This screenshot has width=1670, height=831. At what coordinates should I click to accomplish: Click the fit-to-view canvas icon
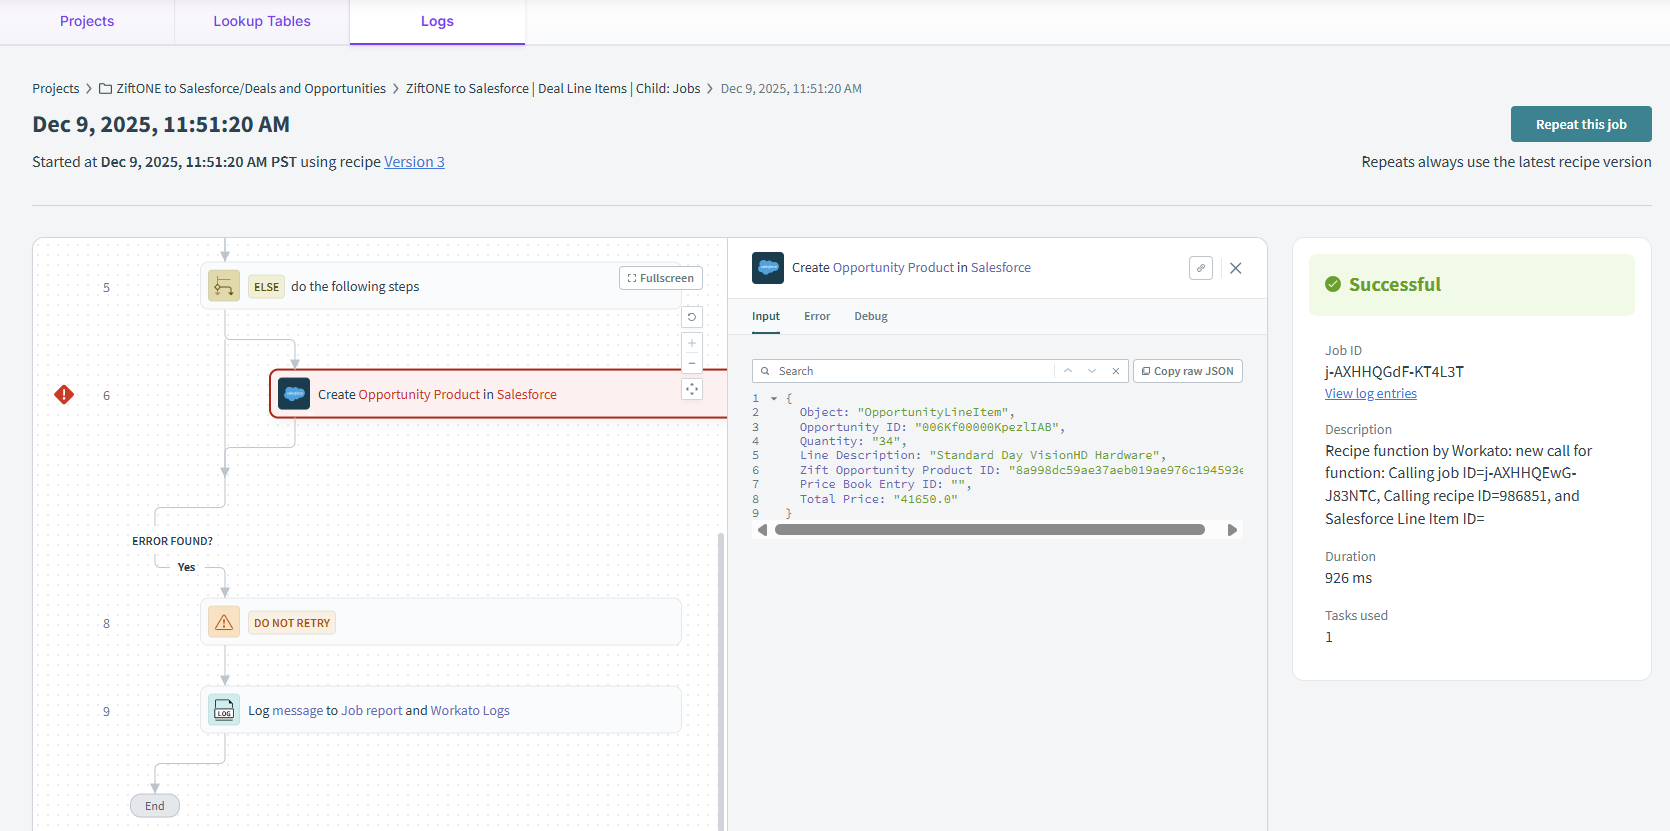[692, 389]
